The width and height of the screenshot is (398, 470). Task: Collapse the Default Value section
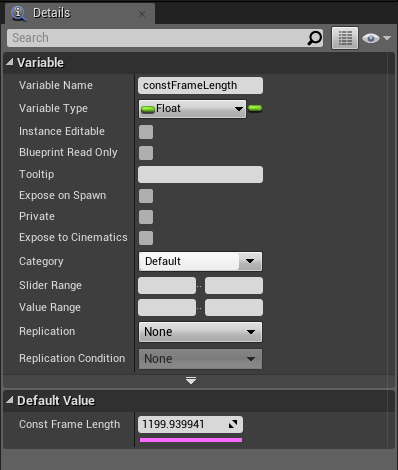(x=10, y=400)
